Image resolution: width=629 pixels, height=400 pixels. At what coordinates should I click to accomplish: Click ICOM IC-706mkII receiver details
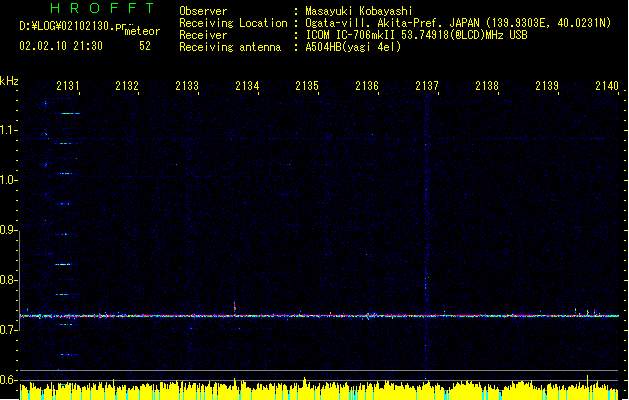[x=416, y=35]
